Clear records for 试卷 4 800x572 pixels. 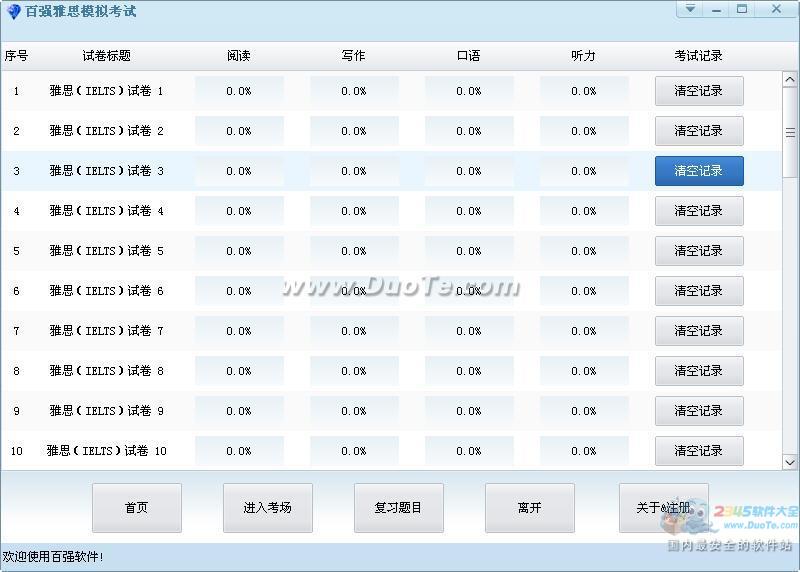click(x=699, y=211)
